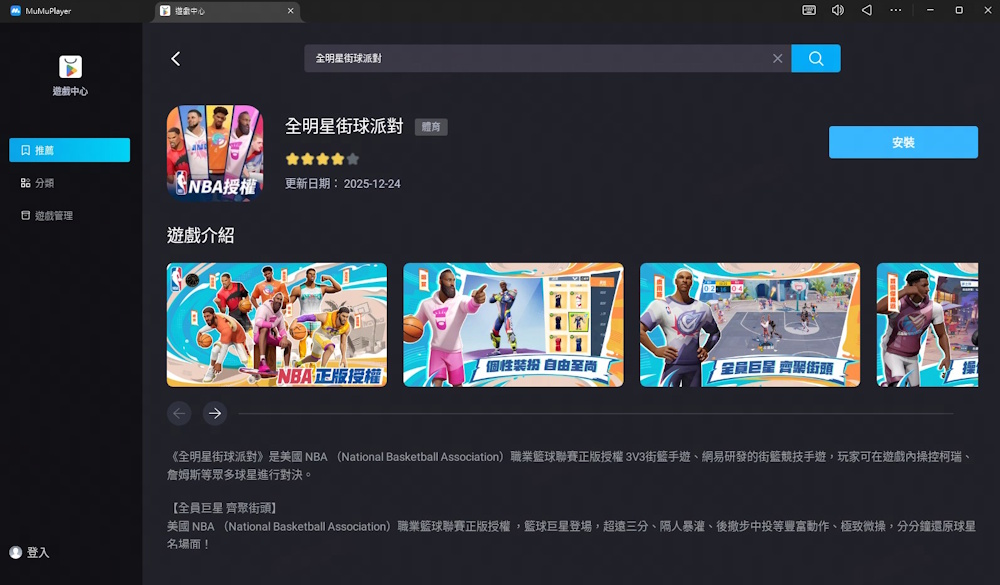Screen dimensions: 1000x585
Task: Show next screenshots with right arrow button
Action: point(214,413)
